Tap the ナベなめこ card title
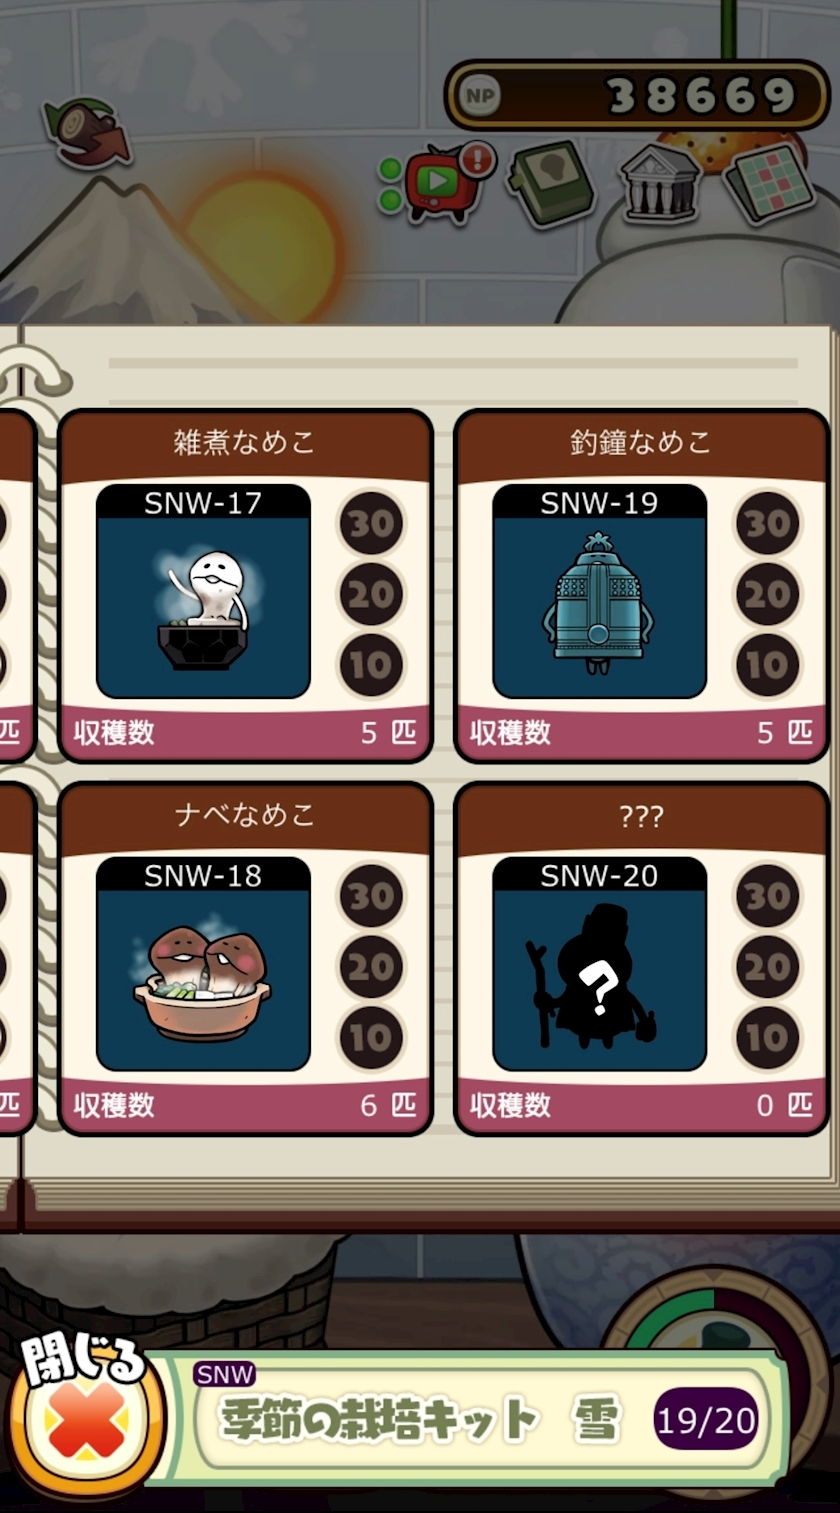The image size is (840, 1513). [244, 815]
